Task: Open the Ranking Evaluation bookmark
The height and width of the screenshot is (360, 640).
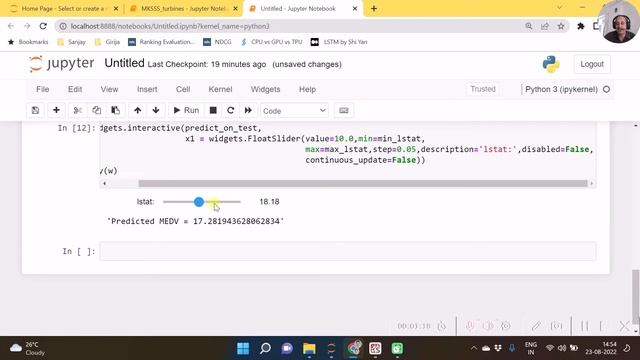Action: 161,42
